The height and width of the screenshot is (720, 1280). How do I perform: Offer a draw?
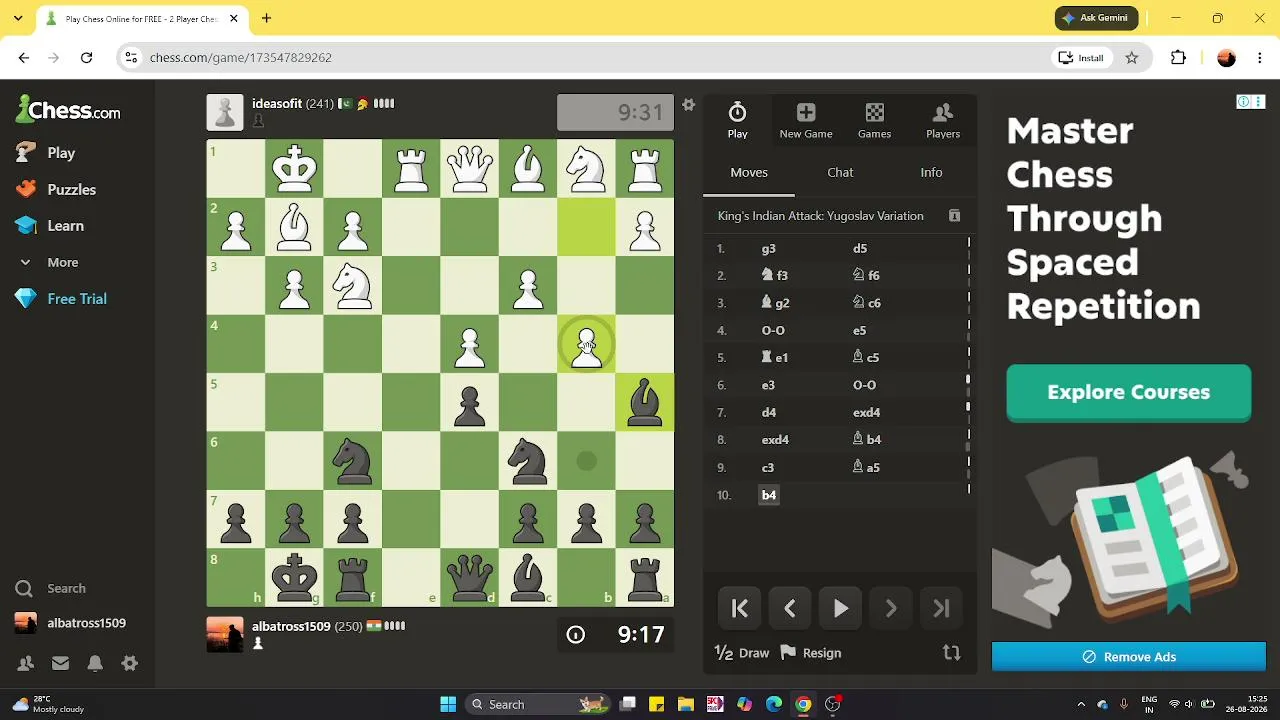[742, 653]
